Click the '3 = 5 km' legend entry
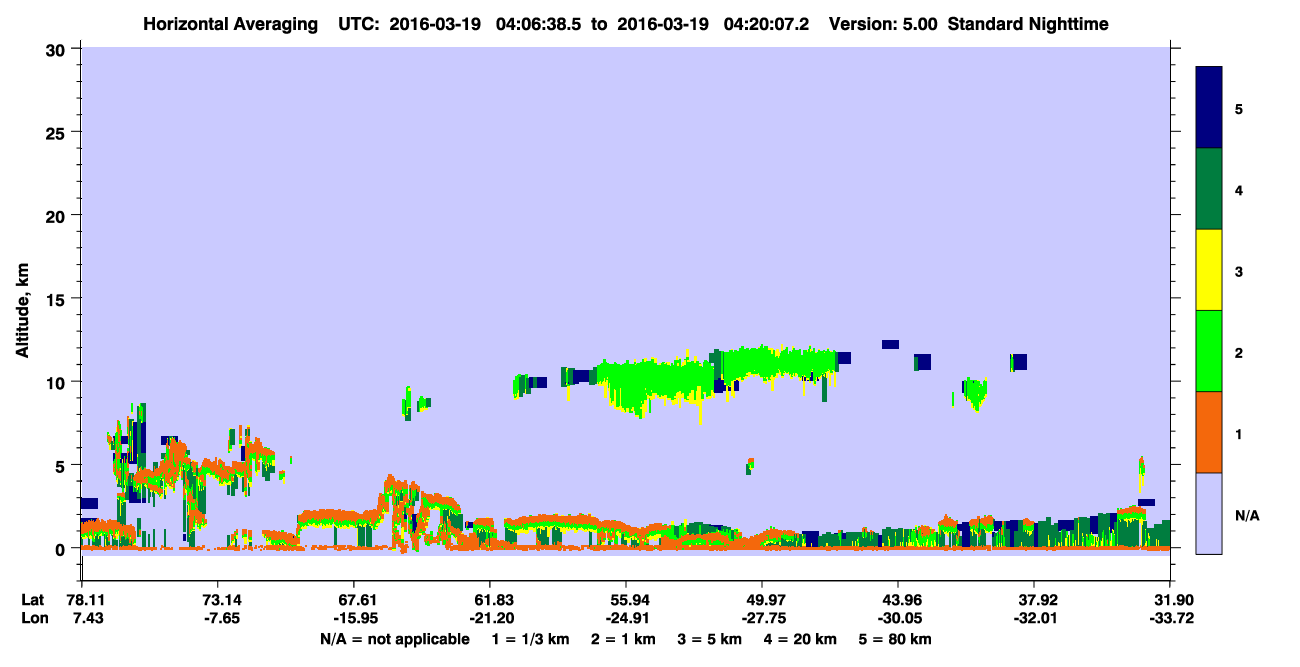This screenshot has width=1300, height=667. (x=709, y=639)
